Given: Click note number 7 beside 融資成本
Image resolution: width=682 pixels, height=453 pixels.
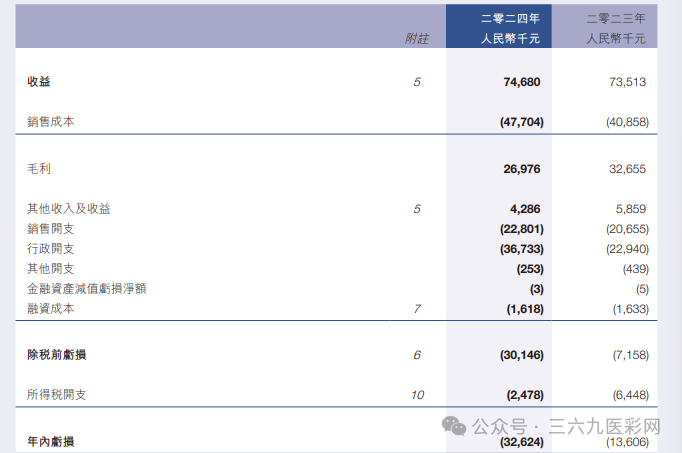Looking at the screenshot, I should point(417,309).
